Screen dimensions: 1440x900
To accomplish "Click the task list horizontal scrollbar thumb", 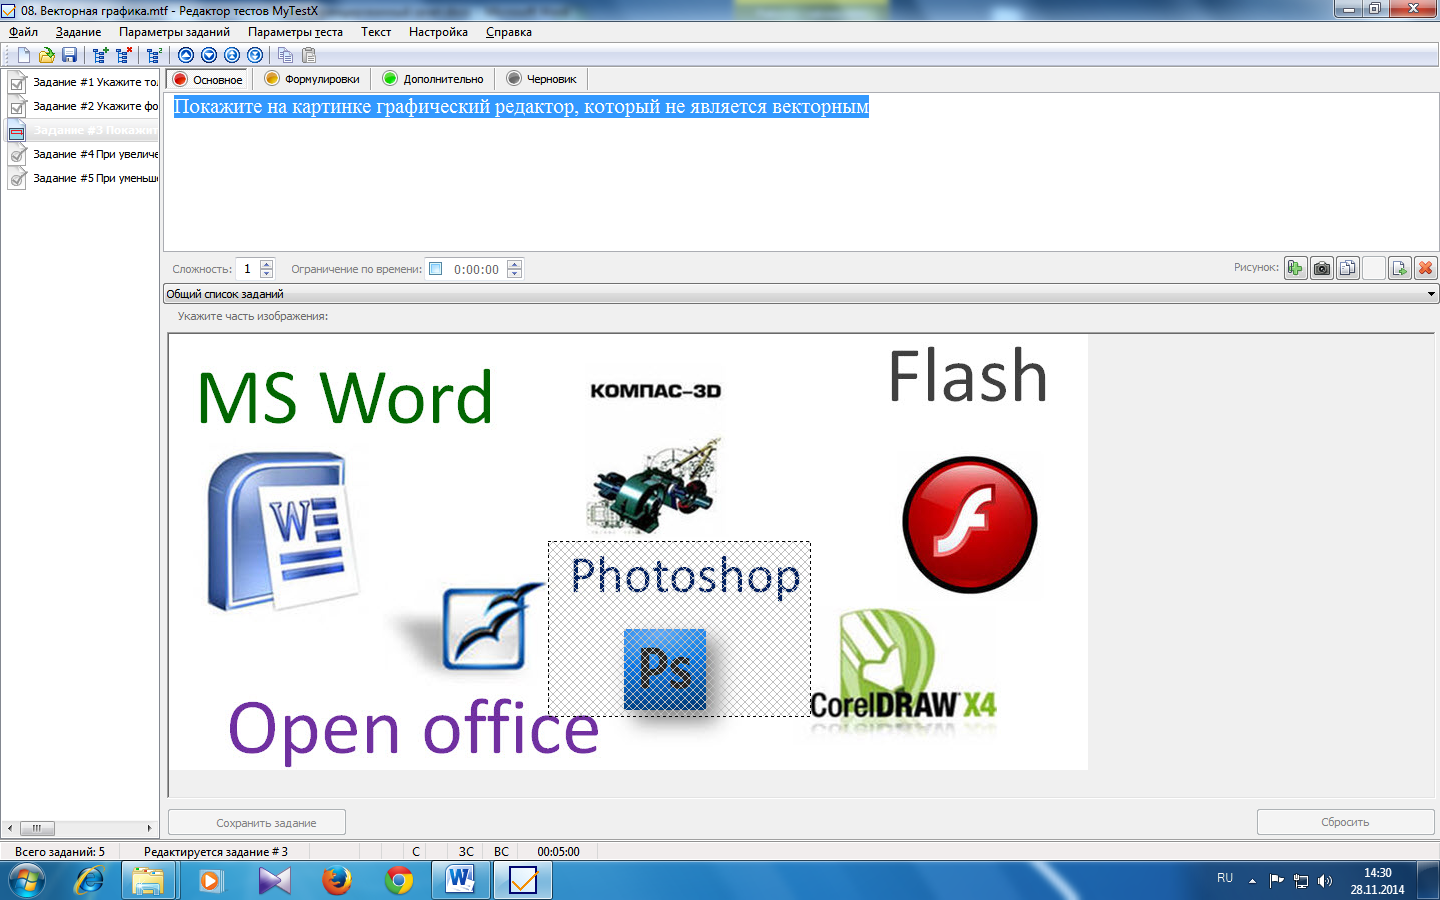I will coord(37,828).
